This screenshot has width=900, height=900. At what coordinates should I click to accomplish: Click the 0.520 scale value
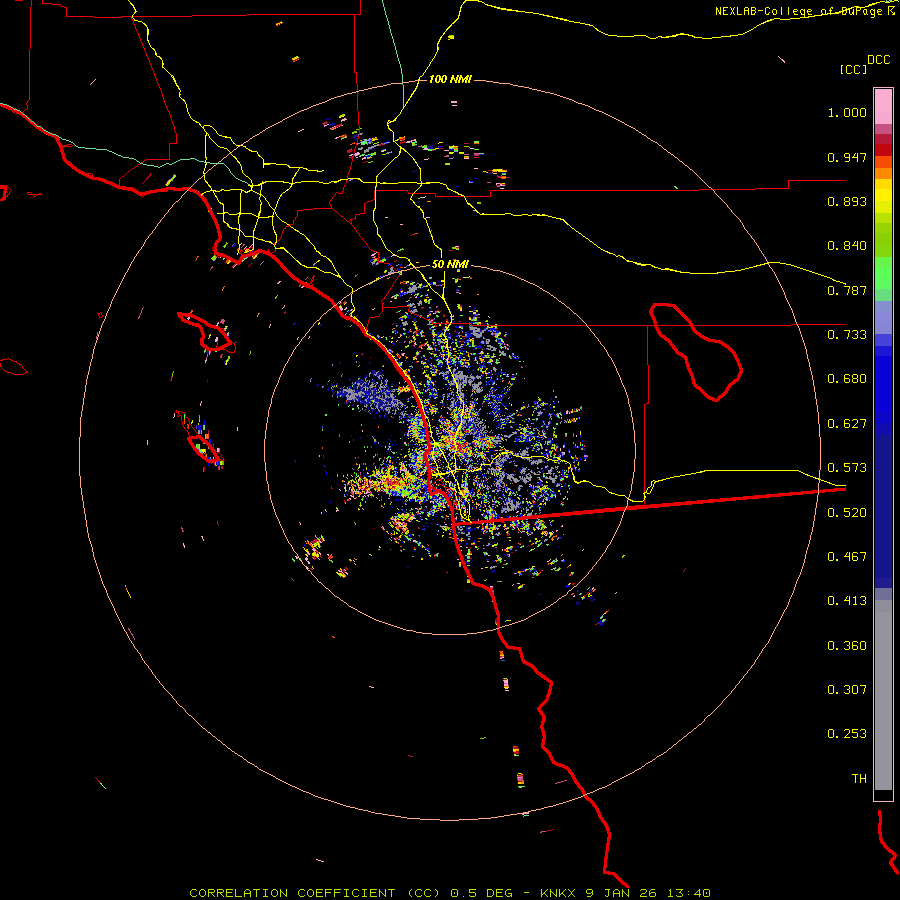(x=847, y=513)
